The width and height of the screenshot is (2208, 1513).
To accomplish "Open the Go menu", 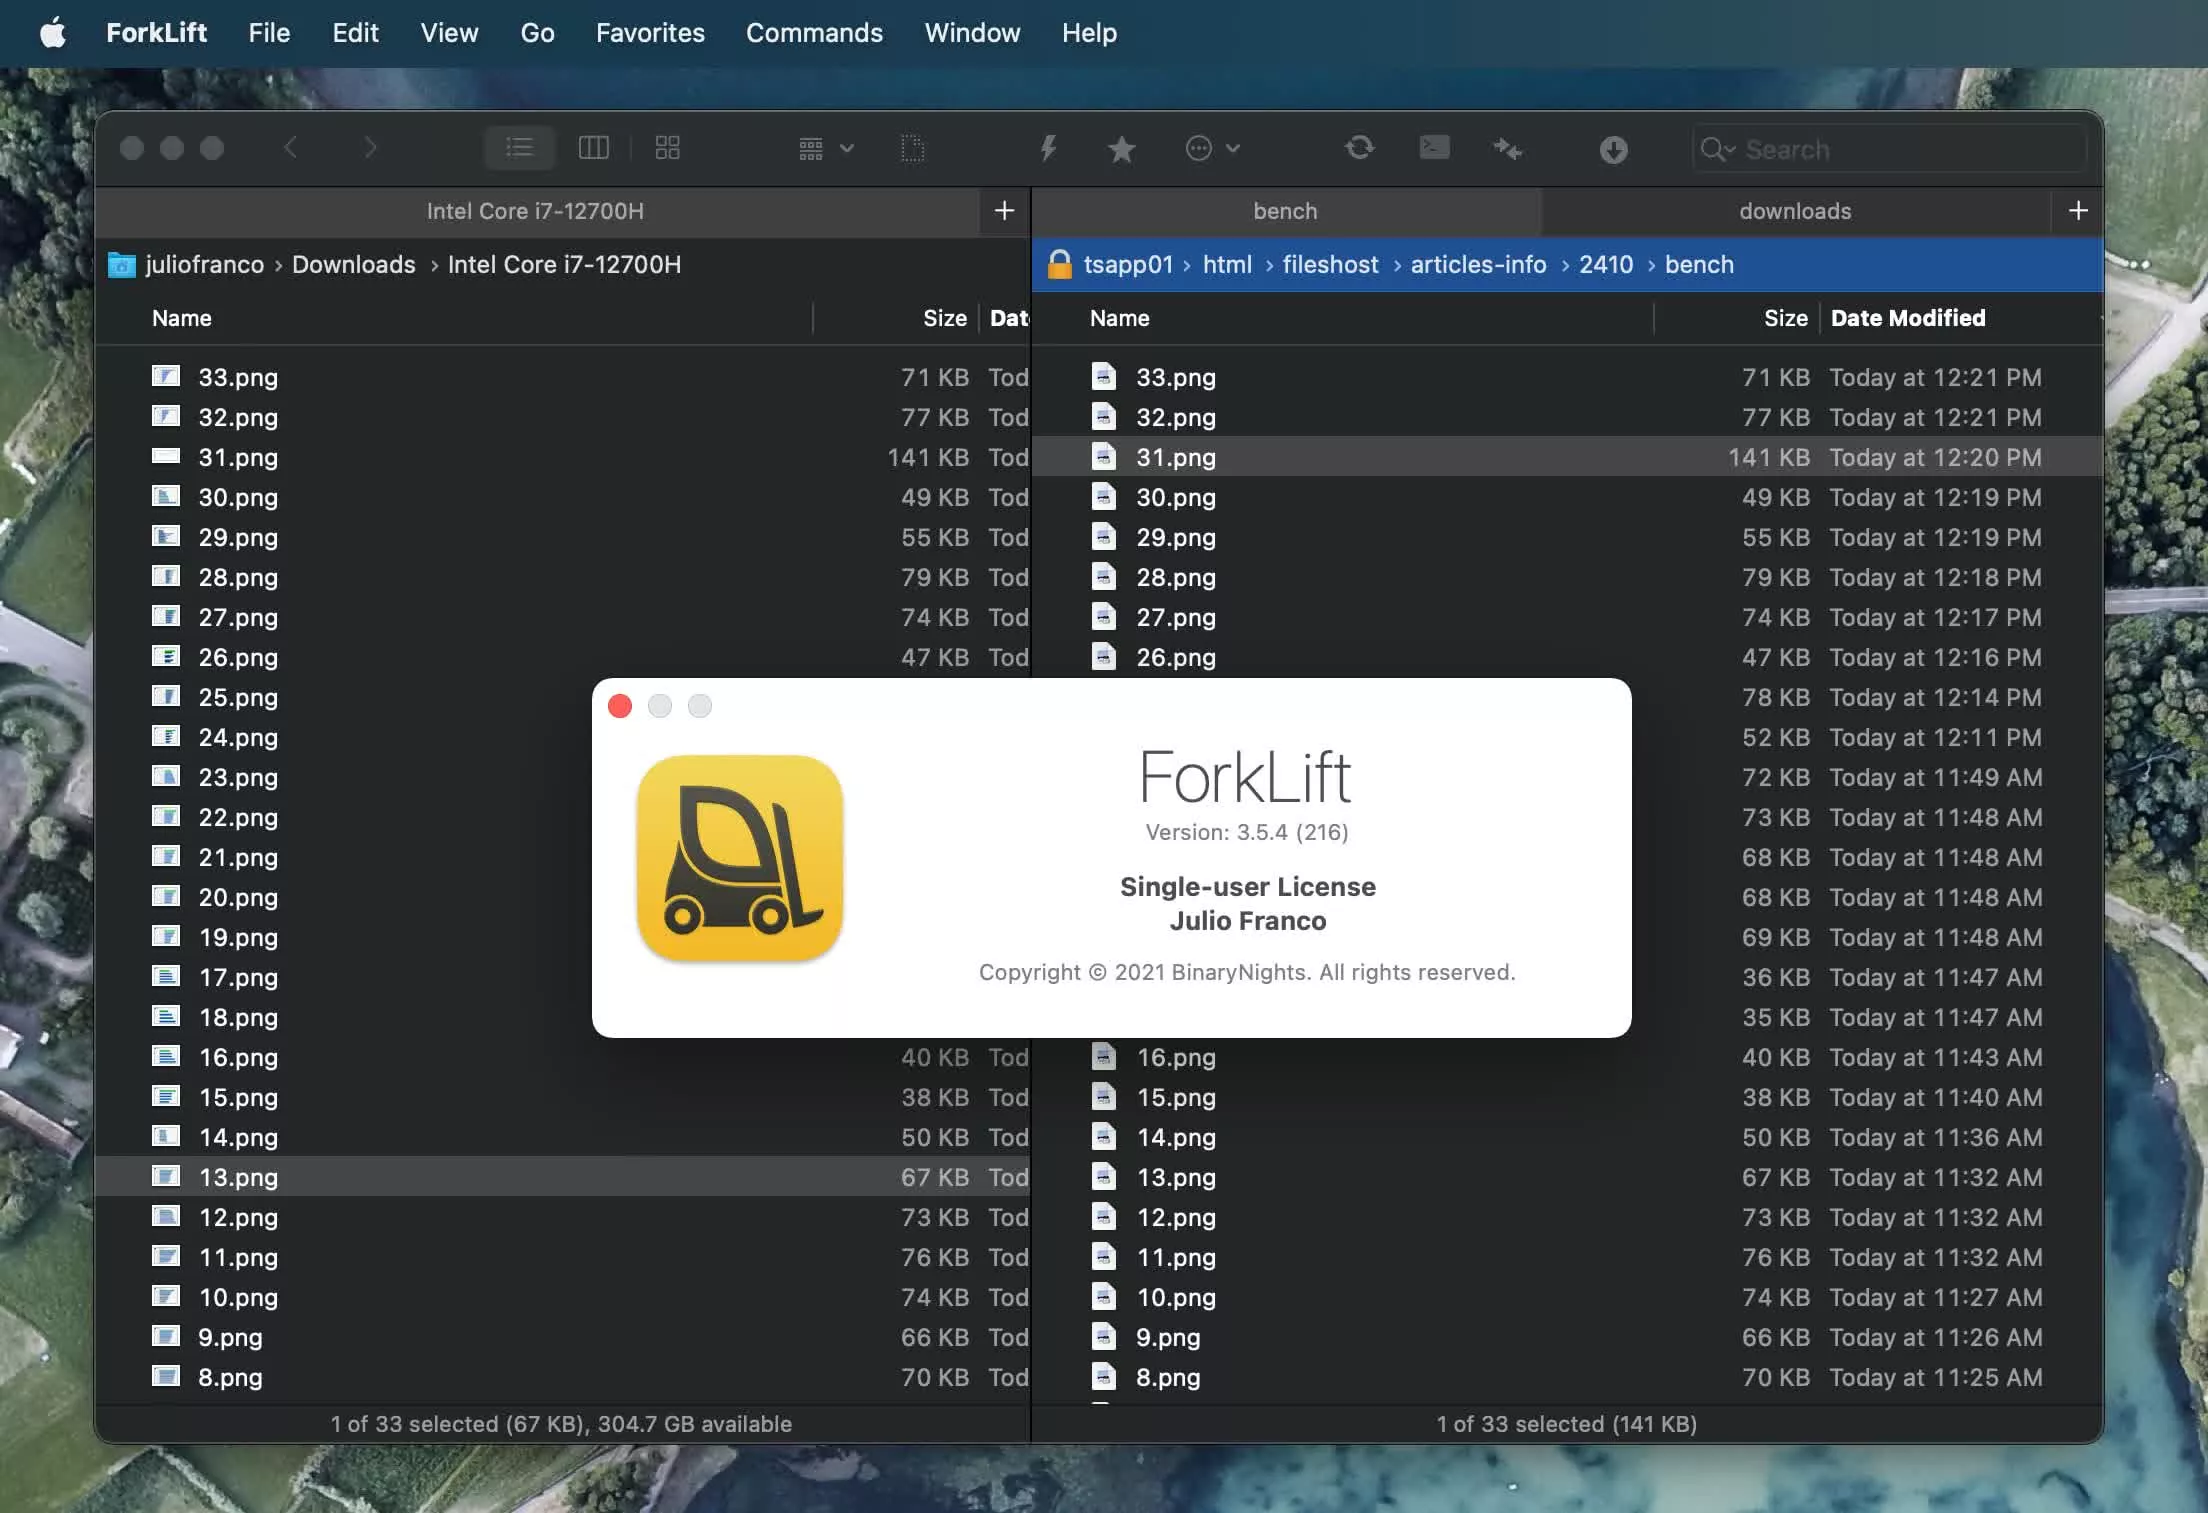I will [x=537, y=33].
